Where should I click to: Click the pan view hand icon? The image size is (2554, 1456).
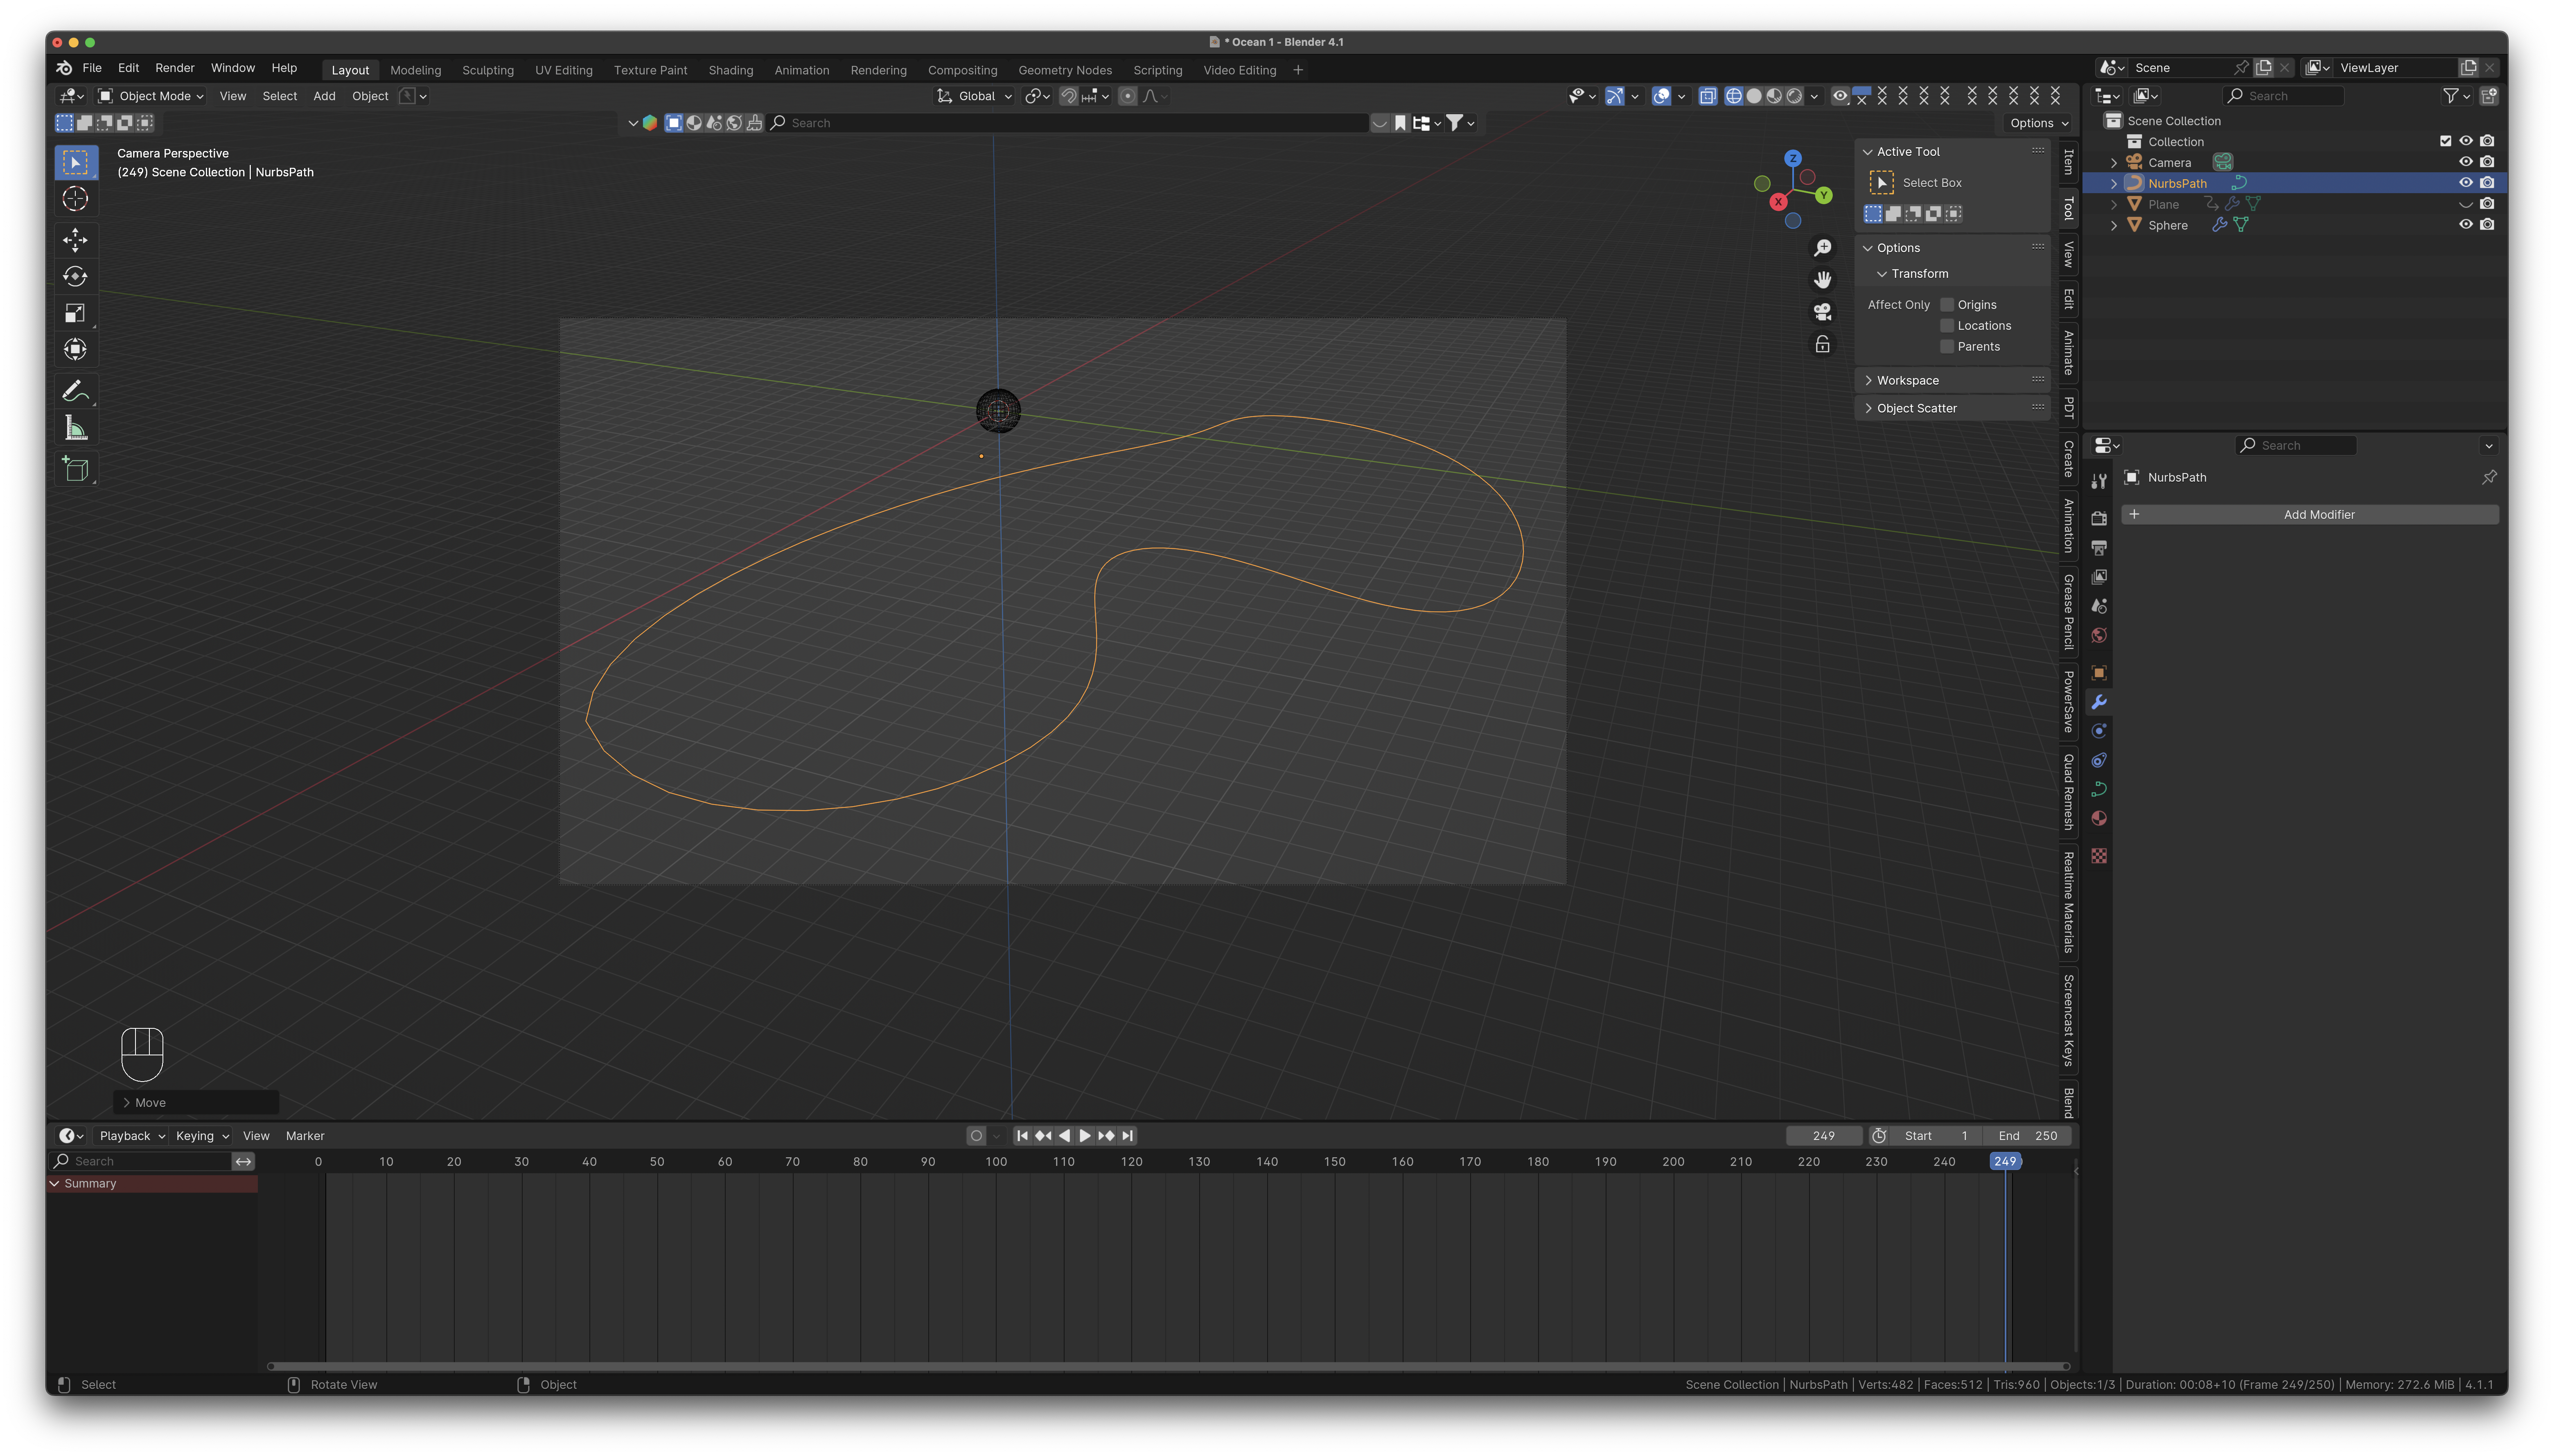pyautogui.click(x=1822, y=279)
